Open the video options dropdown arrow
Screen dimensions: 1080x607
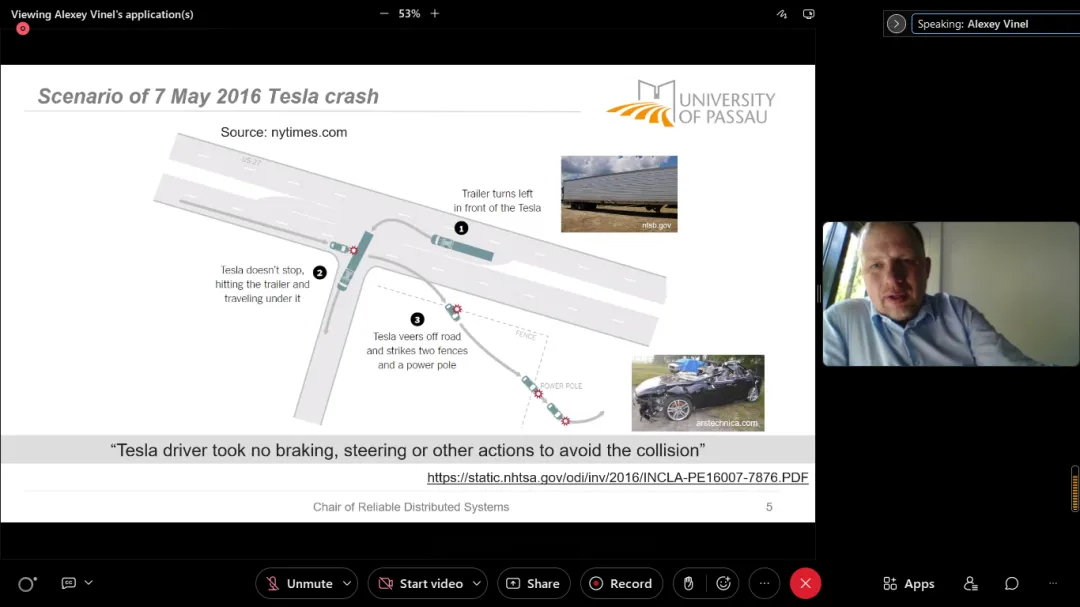477,584
